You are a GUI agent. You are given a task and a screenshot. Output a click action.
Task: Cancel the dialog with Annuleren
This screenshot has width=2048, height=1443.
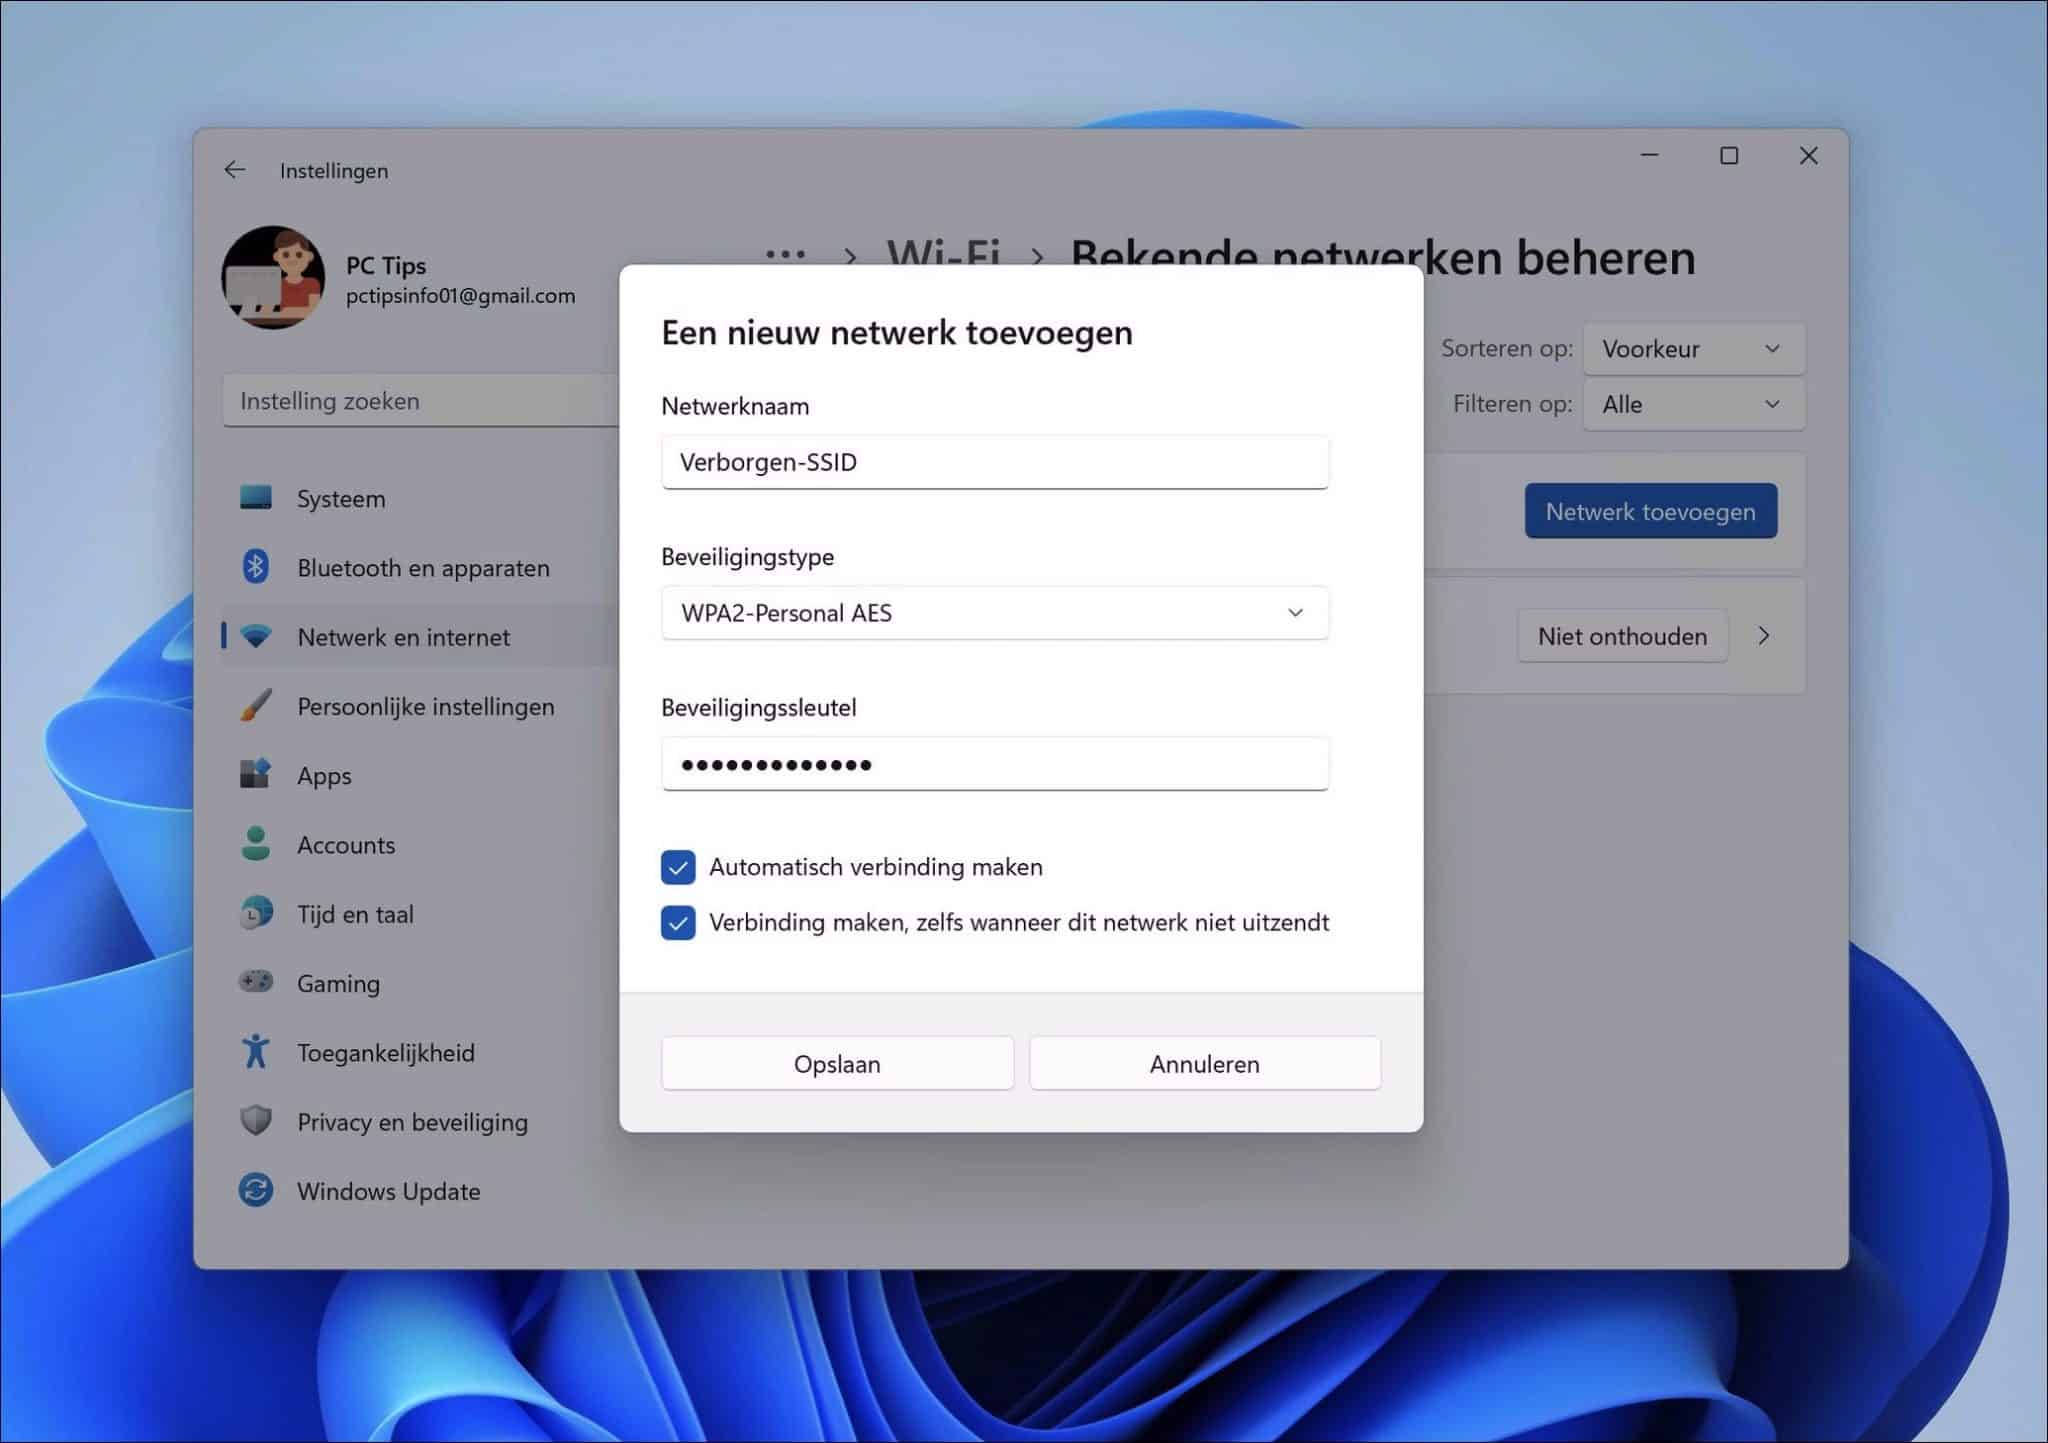pos(1204,1063)
